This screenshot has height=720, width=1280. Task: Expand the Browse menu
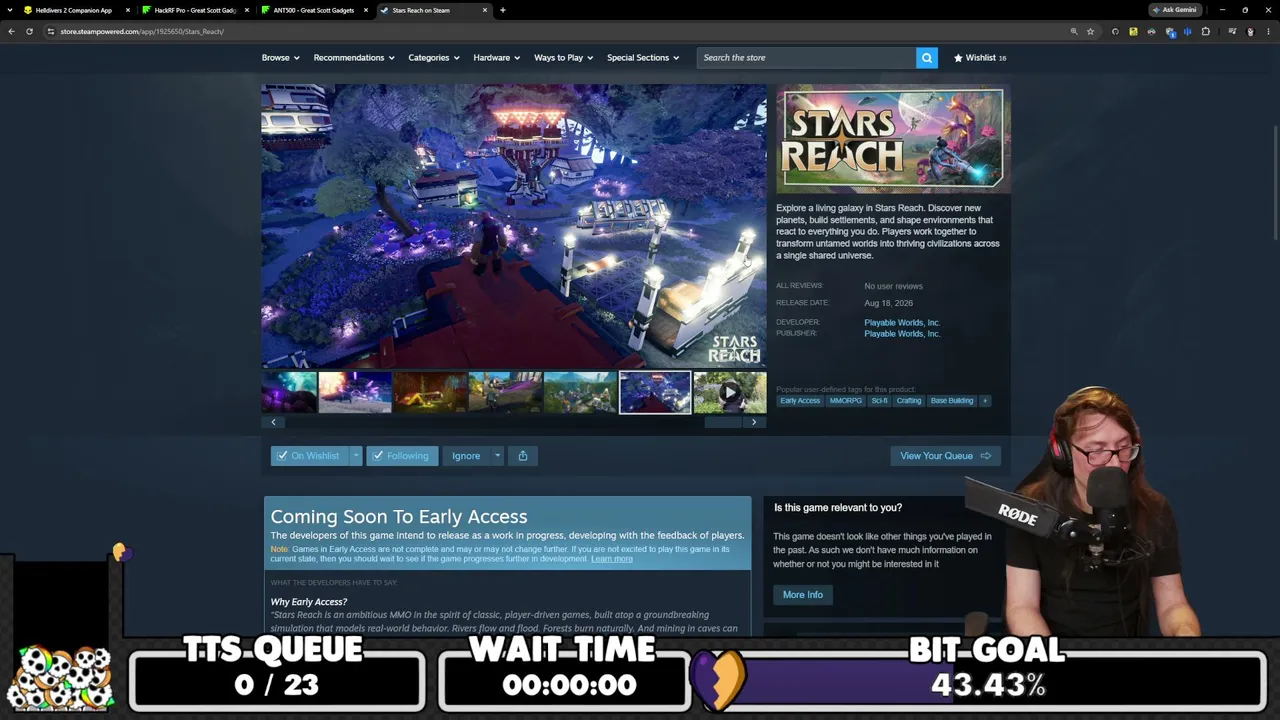click(x=280, y=58)
